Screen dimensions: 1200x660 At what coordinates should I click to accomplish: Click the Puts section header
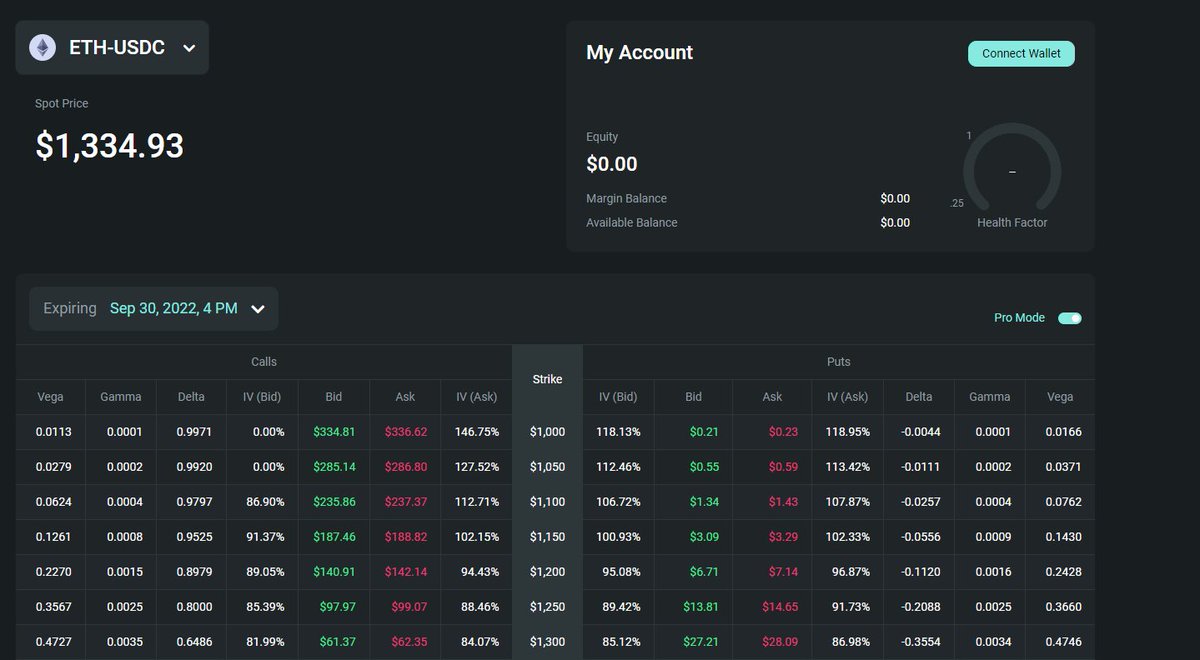coord(838,361)
